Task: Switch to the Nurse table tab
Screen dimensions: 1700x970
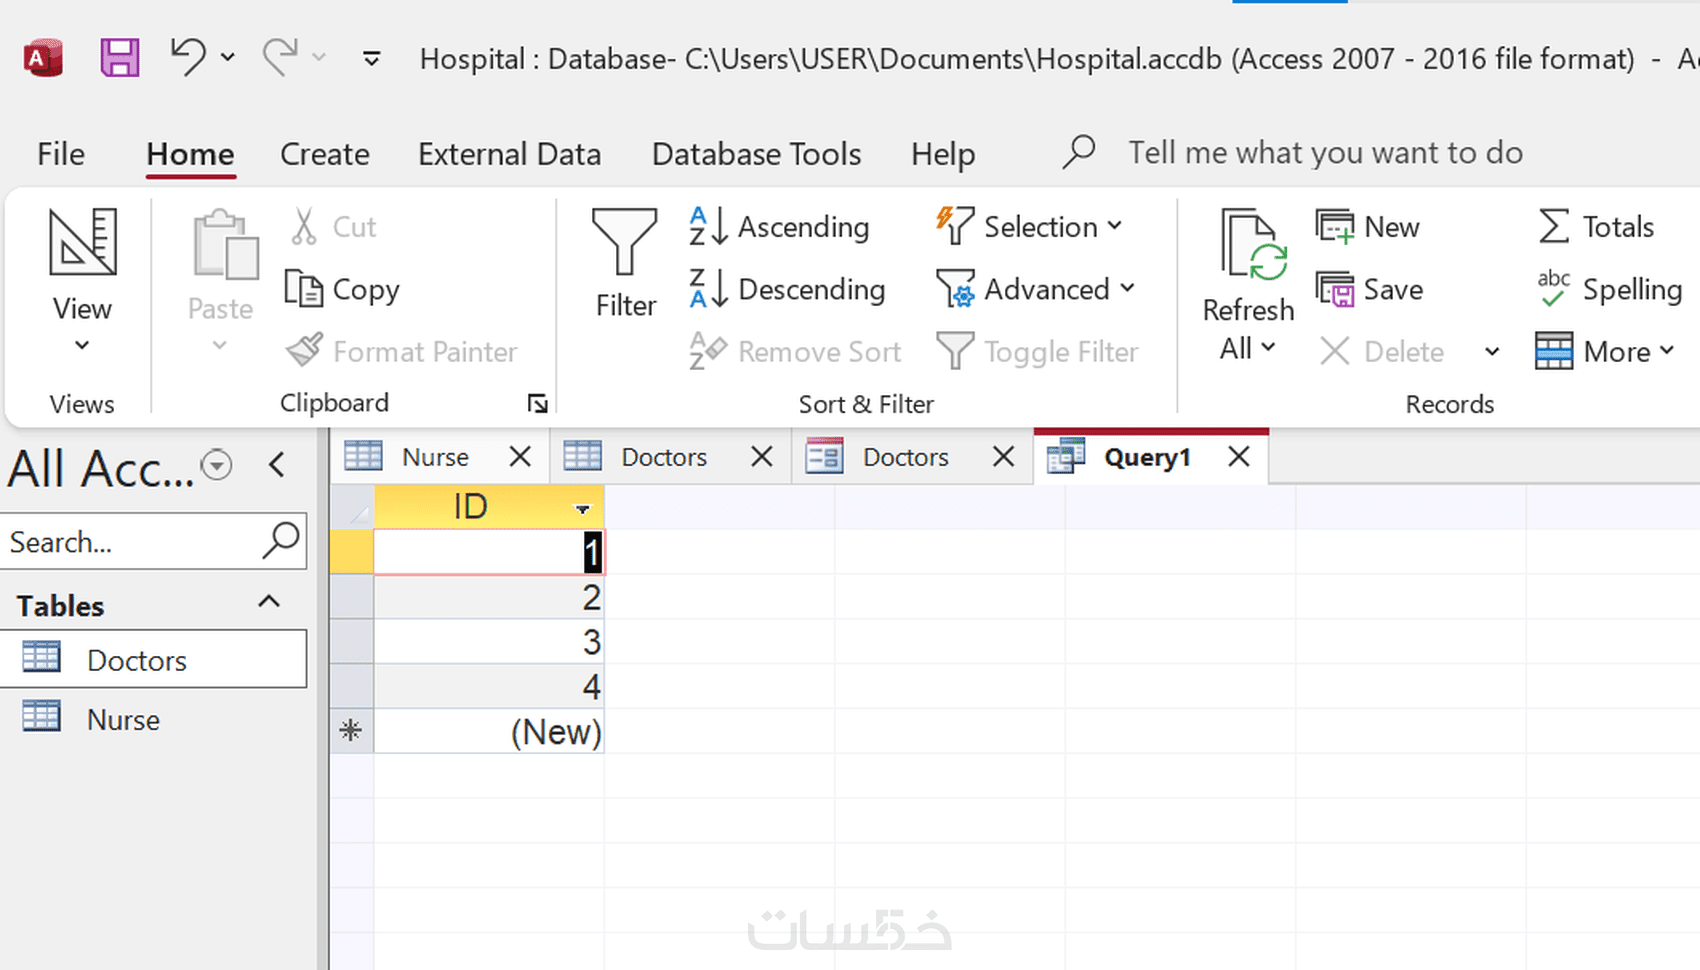Action: [435, 457]
